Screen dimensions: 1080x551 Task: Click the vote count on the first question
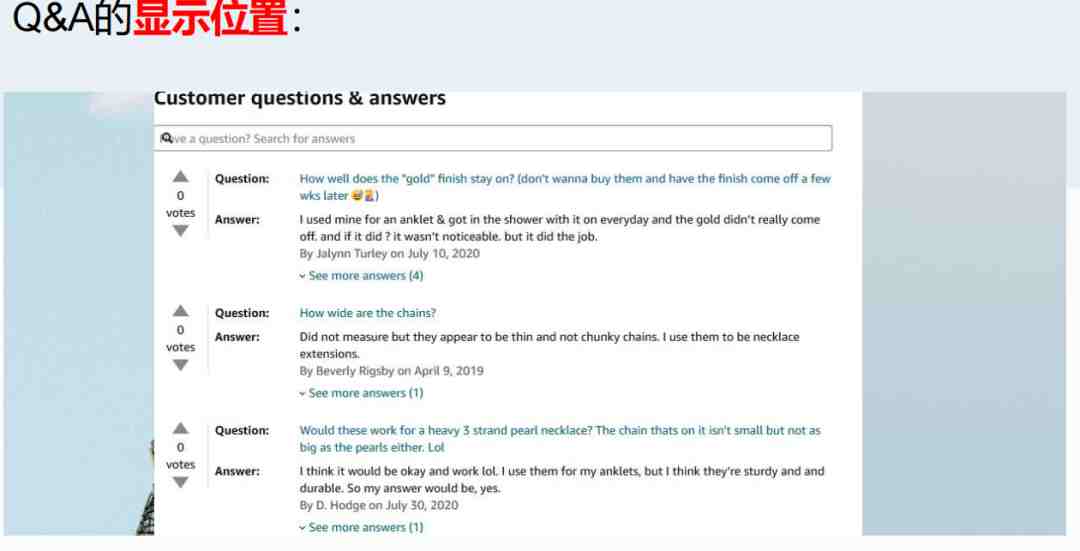pyautogui.click(x=180, y=196)
